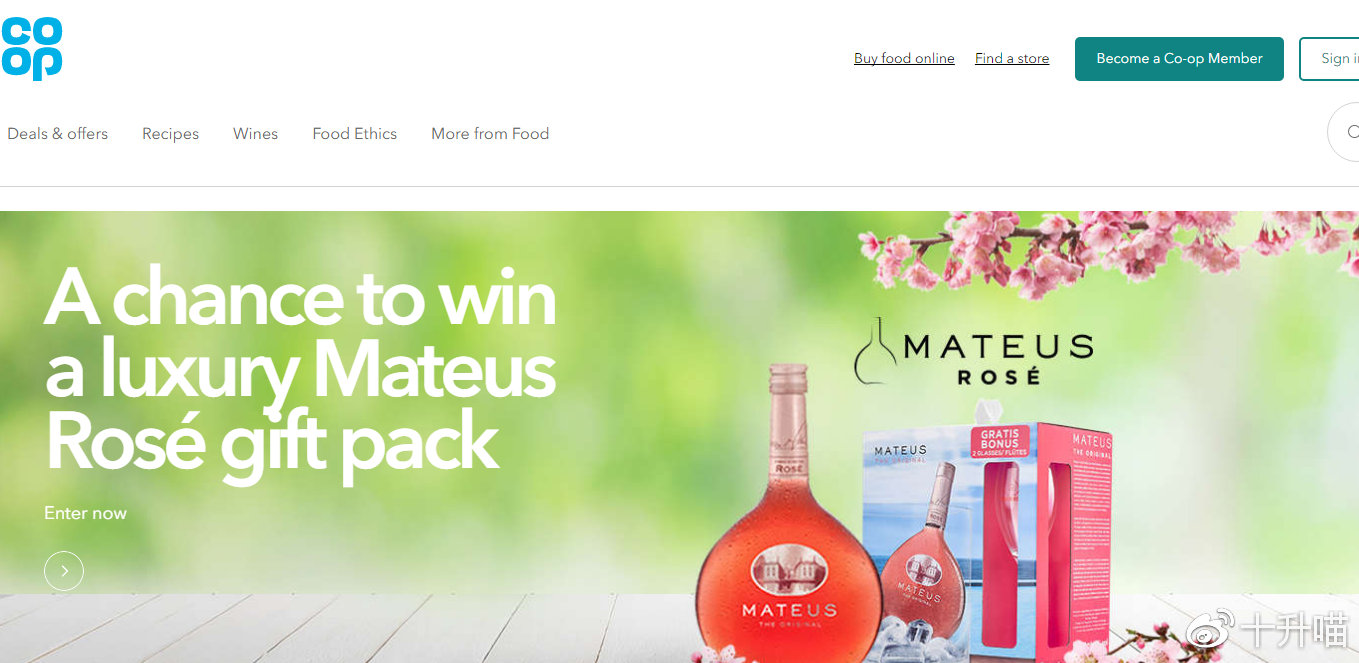Open the Buy food online link
This screenshot has height=663, width=1359.
(x=904, y=58)
